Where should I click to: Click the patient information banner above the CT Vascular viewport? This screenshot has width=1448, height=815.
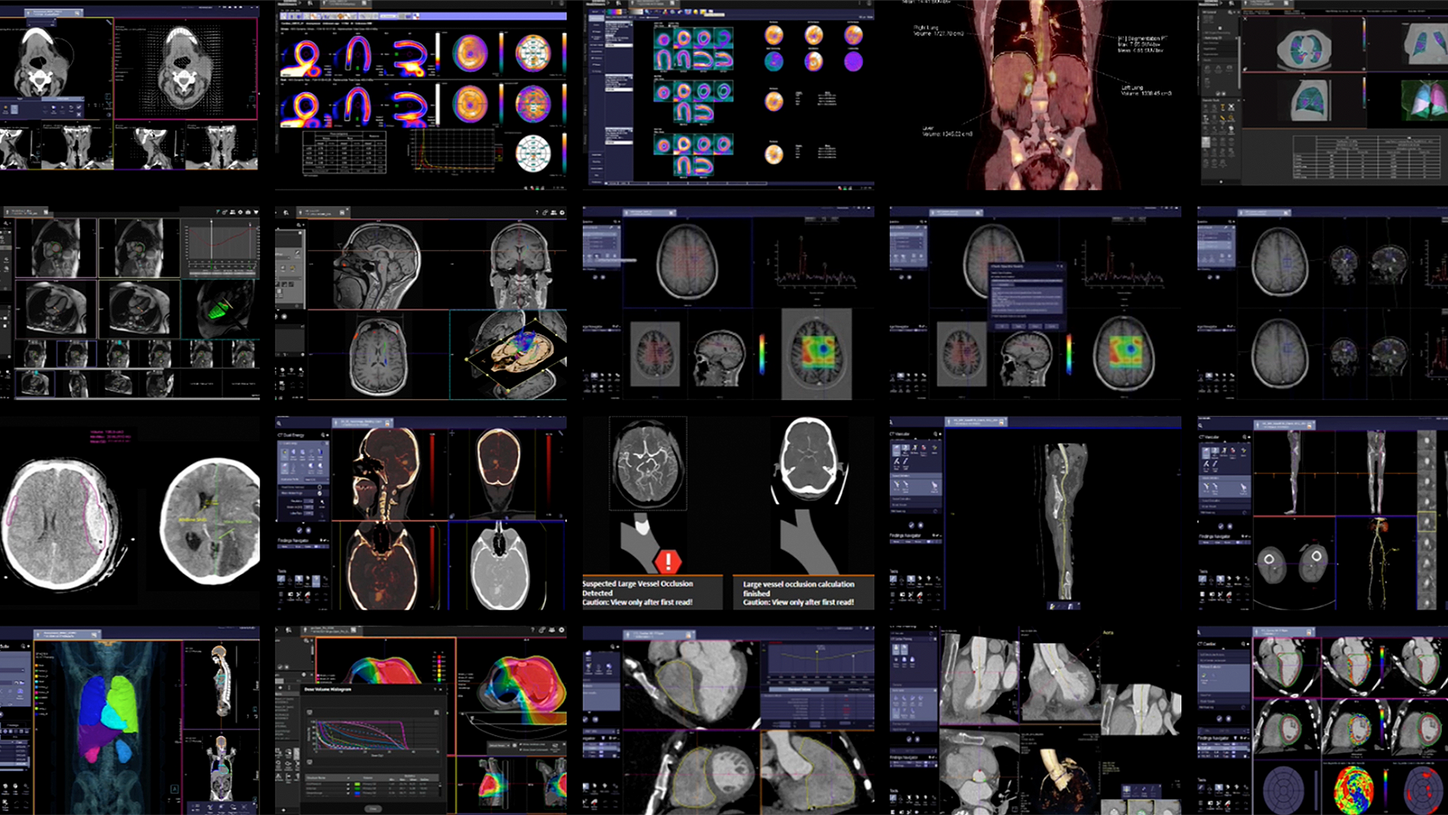tap(976, 421)
